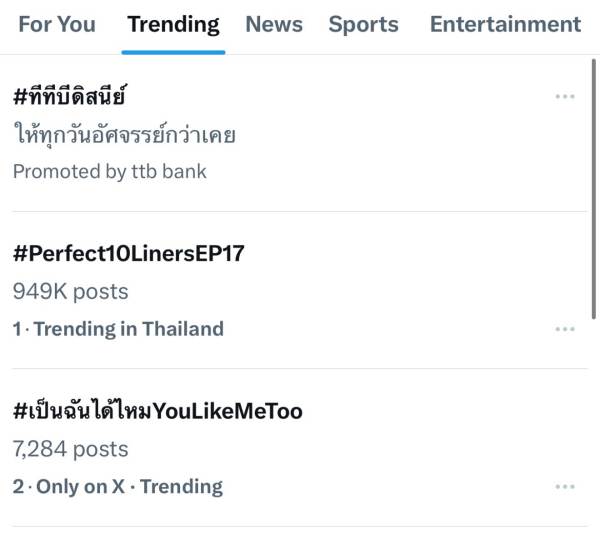Image resolution: width=600 pixels, height=534 pixels.
Task: Click the vertical scrollbar on the right edge
Action: point(595,190)
